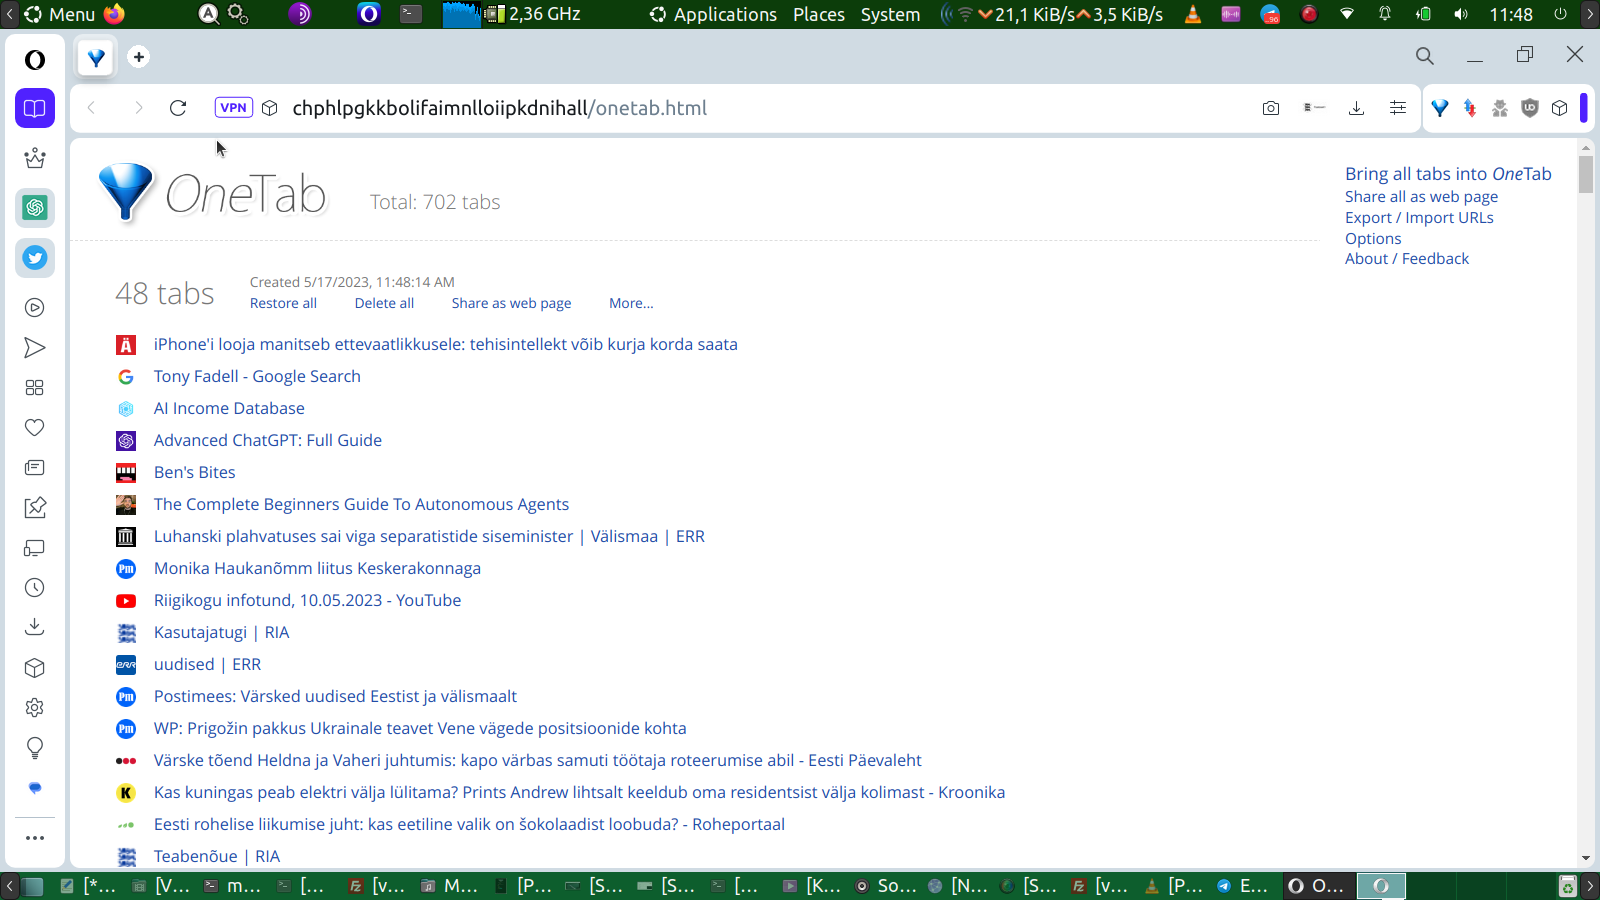Open the Kasutajatugi | RIA link
The image size is (1600, 900).
click(x=221, y=632)
